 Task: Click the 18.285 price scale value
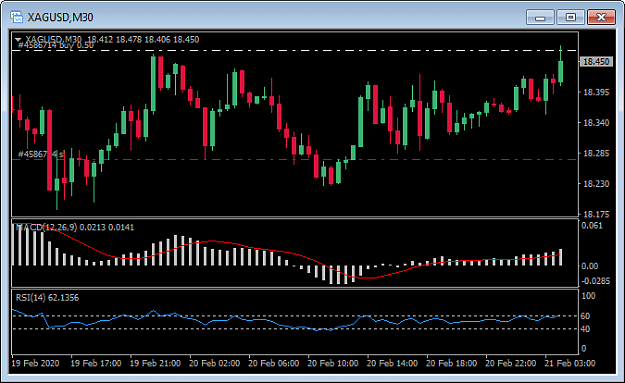pos(596,153)
